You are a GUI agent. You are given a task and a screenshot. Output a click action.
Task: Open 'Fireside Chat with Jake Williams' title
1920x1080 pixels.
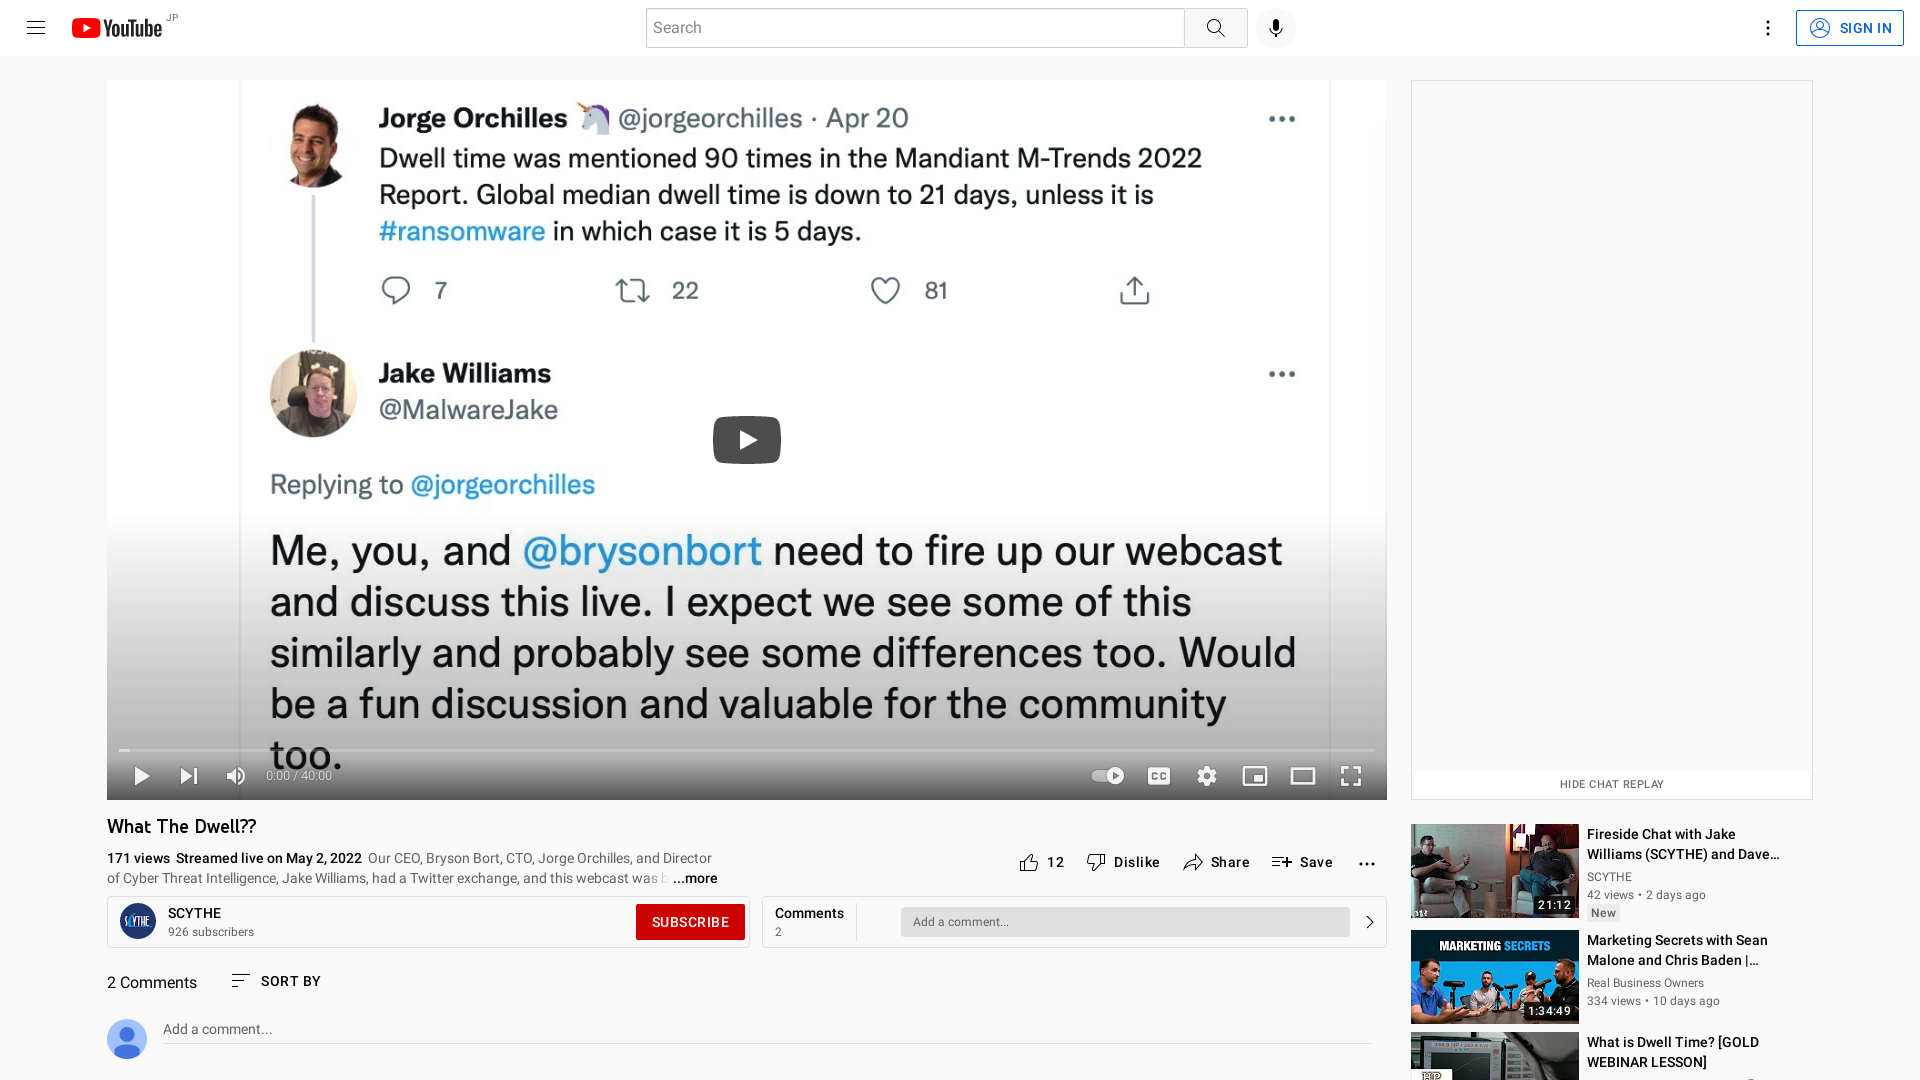tap(1683, 844)
